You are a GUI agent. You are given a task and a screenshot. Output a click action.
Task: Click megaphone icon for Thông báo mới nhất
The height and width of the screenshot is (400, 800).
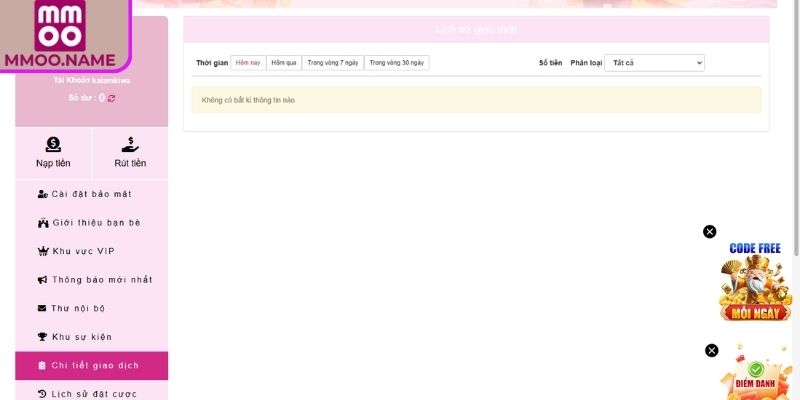[x=42, y=280]
